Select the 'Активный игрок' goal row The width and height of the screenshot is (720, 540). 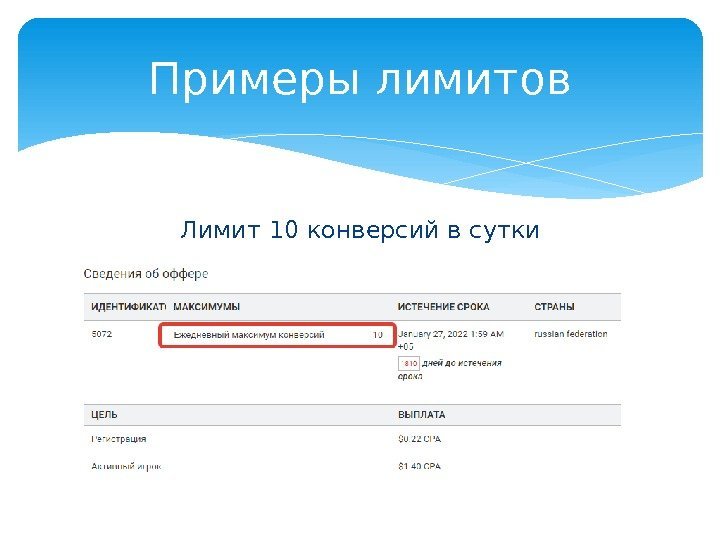pyautogui.click(x=352, y=467)
